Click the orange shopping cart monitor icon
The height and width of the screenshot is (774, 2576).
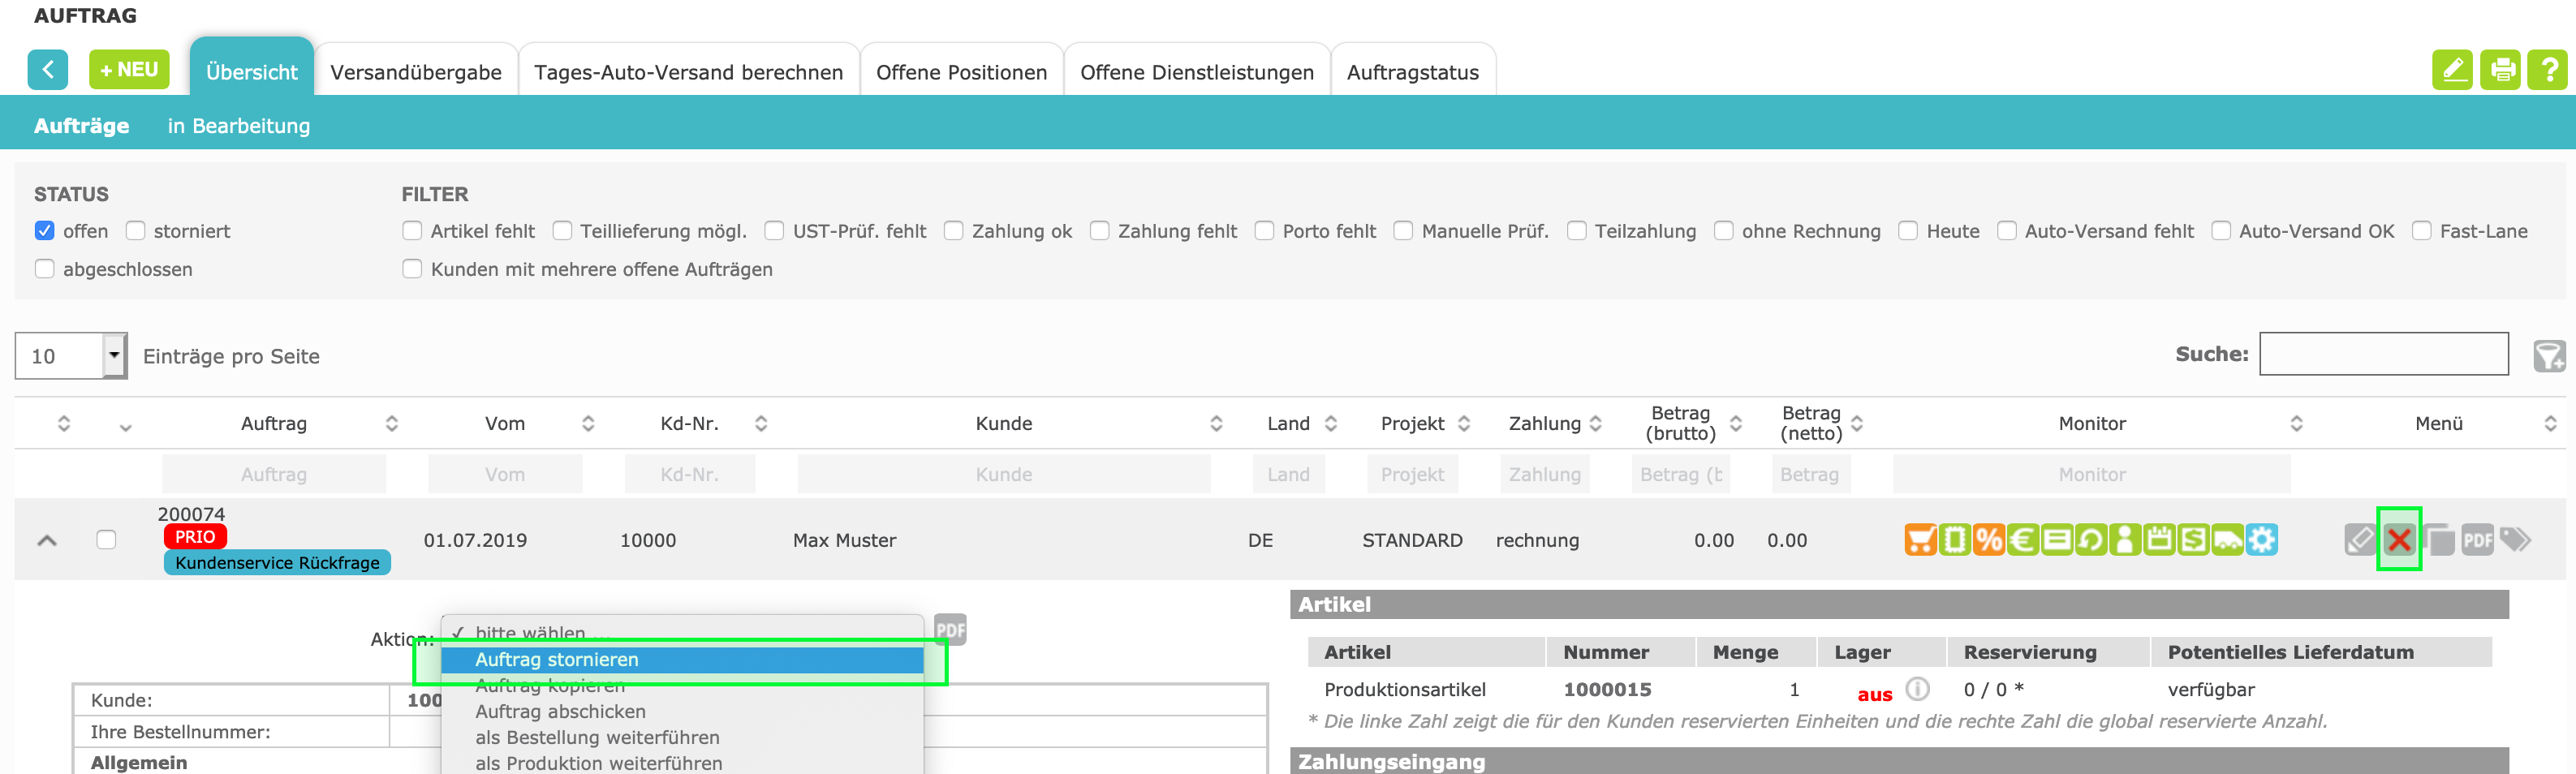coord(1920,540)
